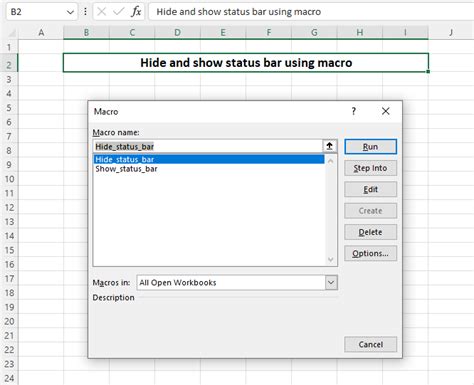Open macro Options
The width and height of the screenshot is (474, 385).
coord(370,253)
